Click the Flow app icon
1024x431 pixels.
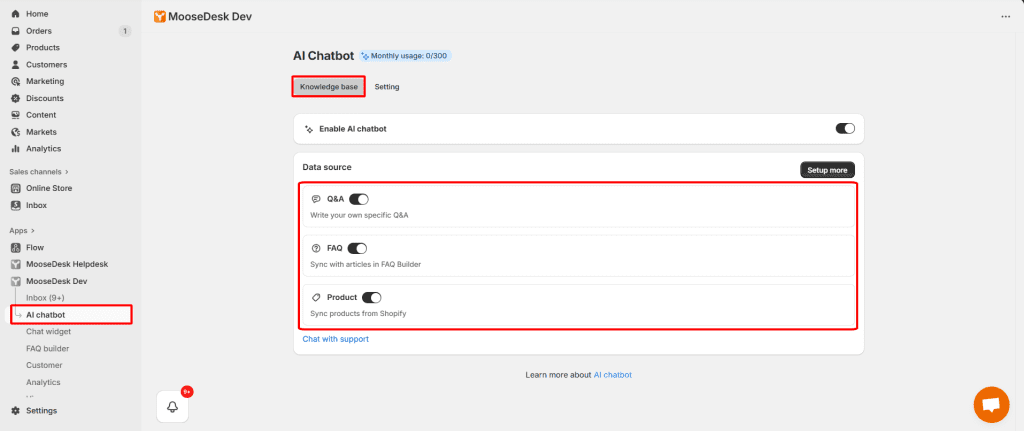[16, 247]
